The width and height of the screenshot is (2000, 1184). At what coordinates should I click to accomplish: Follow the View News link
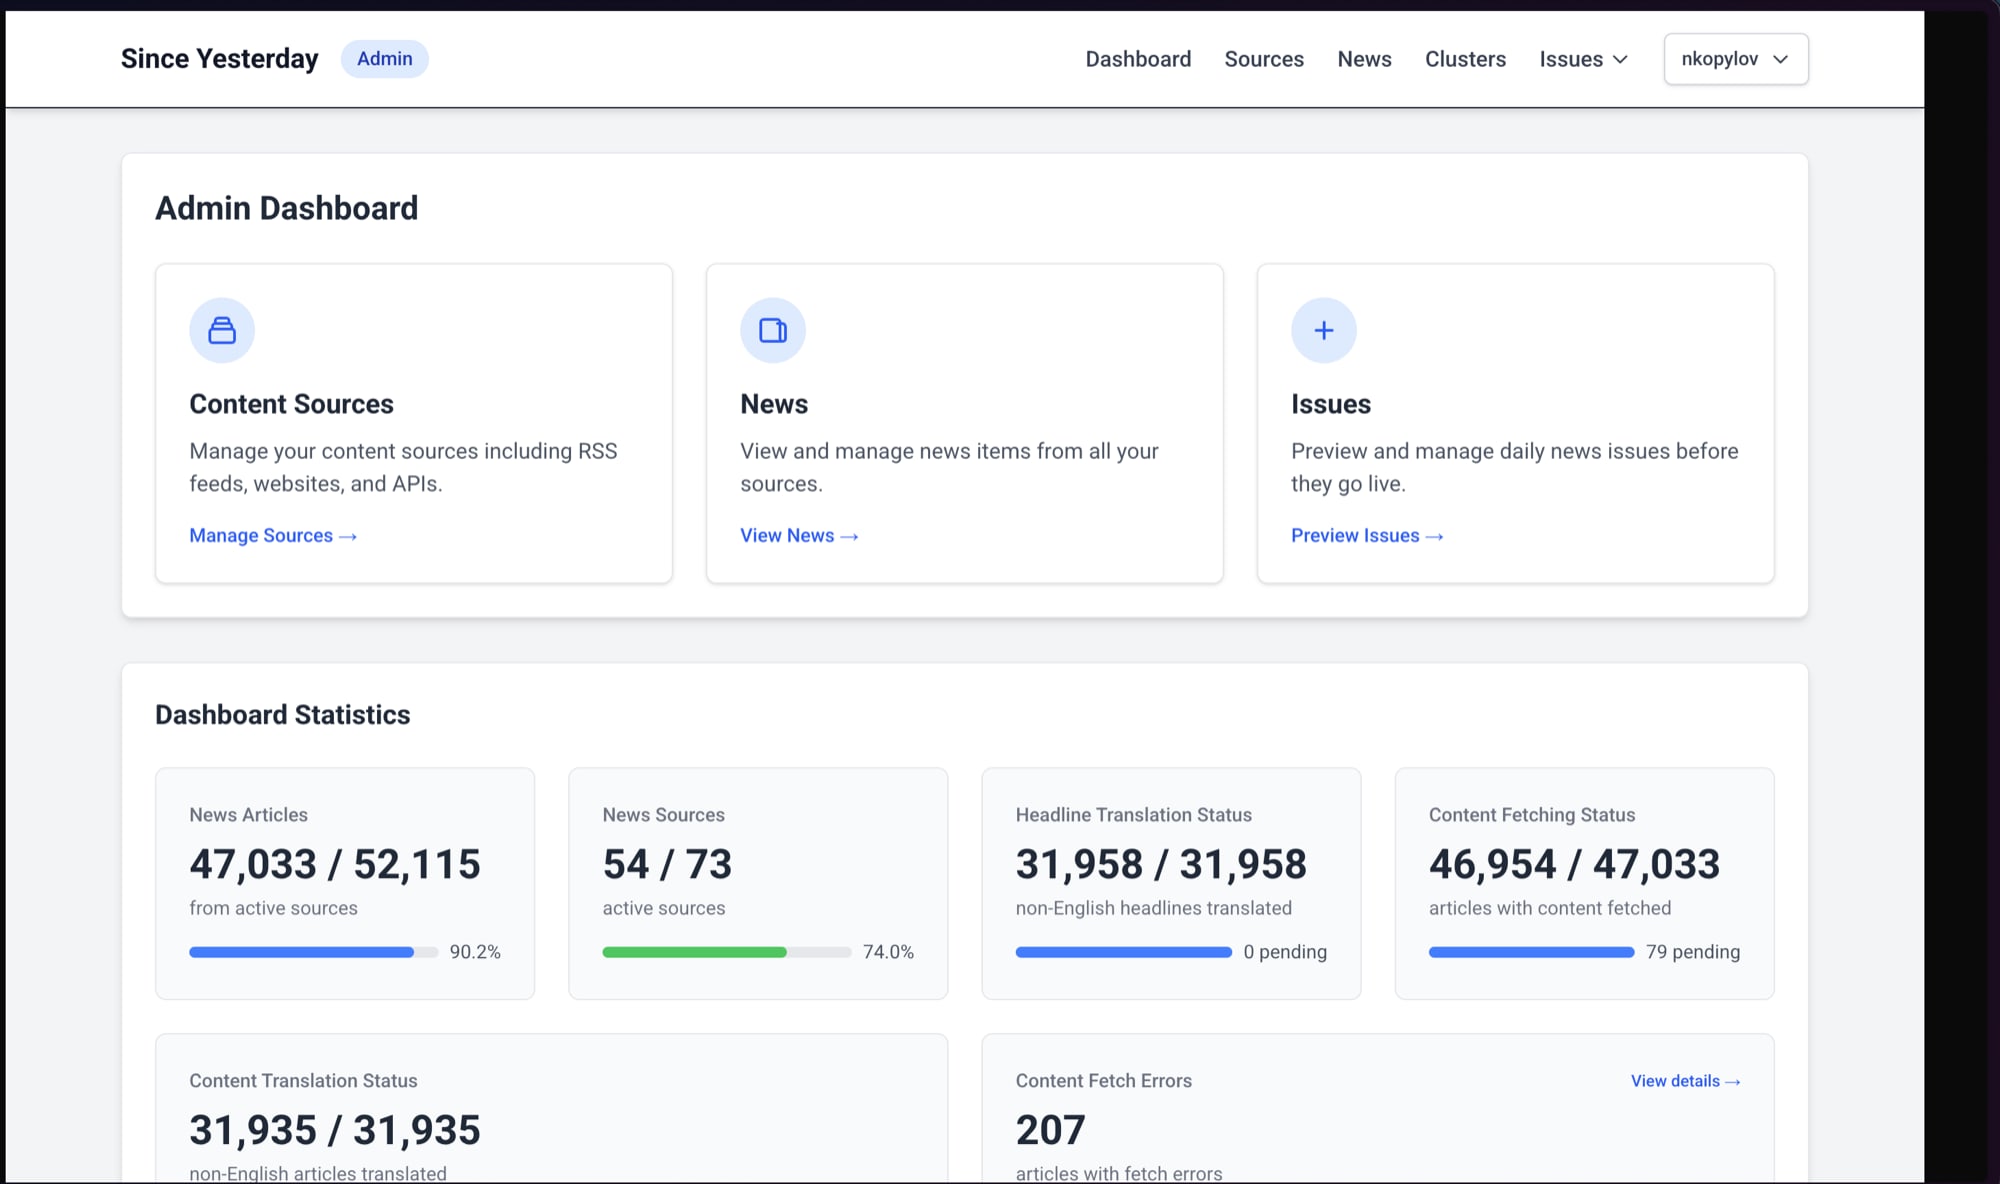click(x=798, y=536)
